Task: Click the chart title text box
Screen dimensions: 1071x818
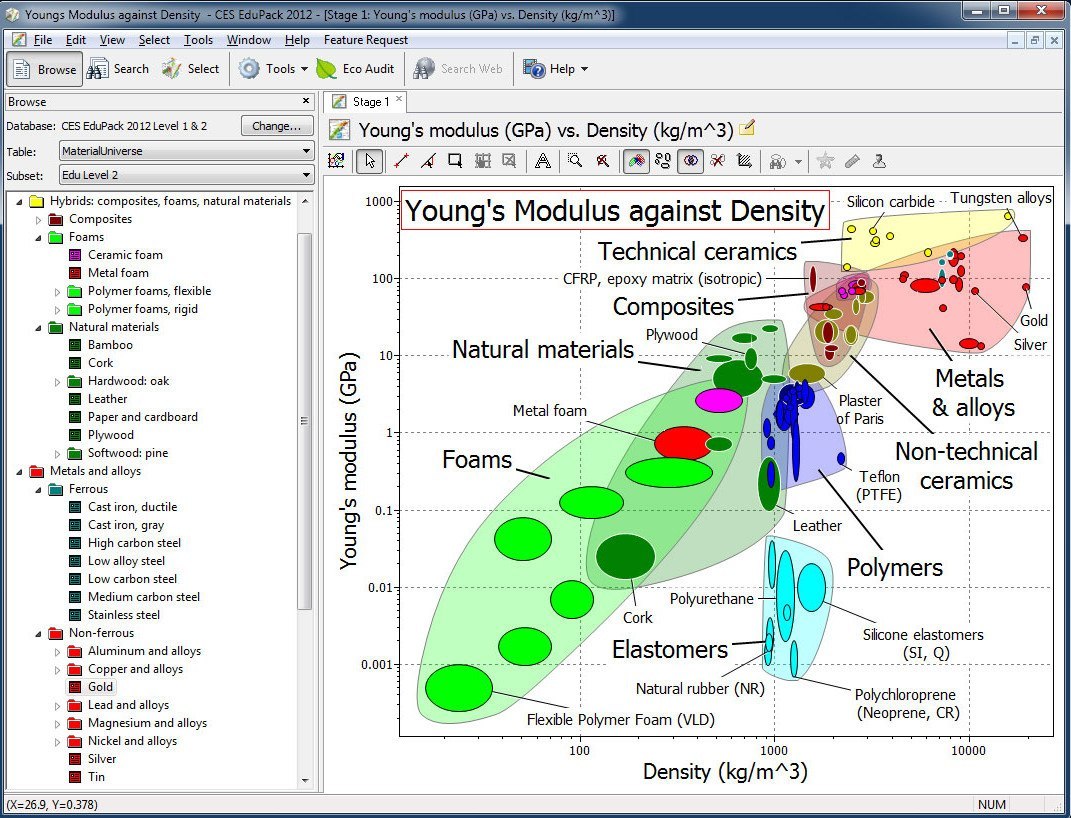Action: click(615, 210)
